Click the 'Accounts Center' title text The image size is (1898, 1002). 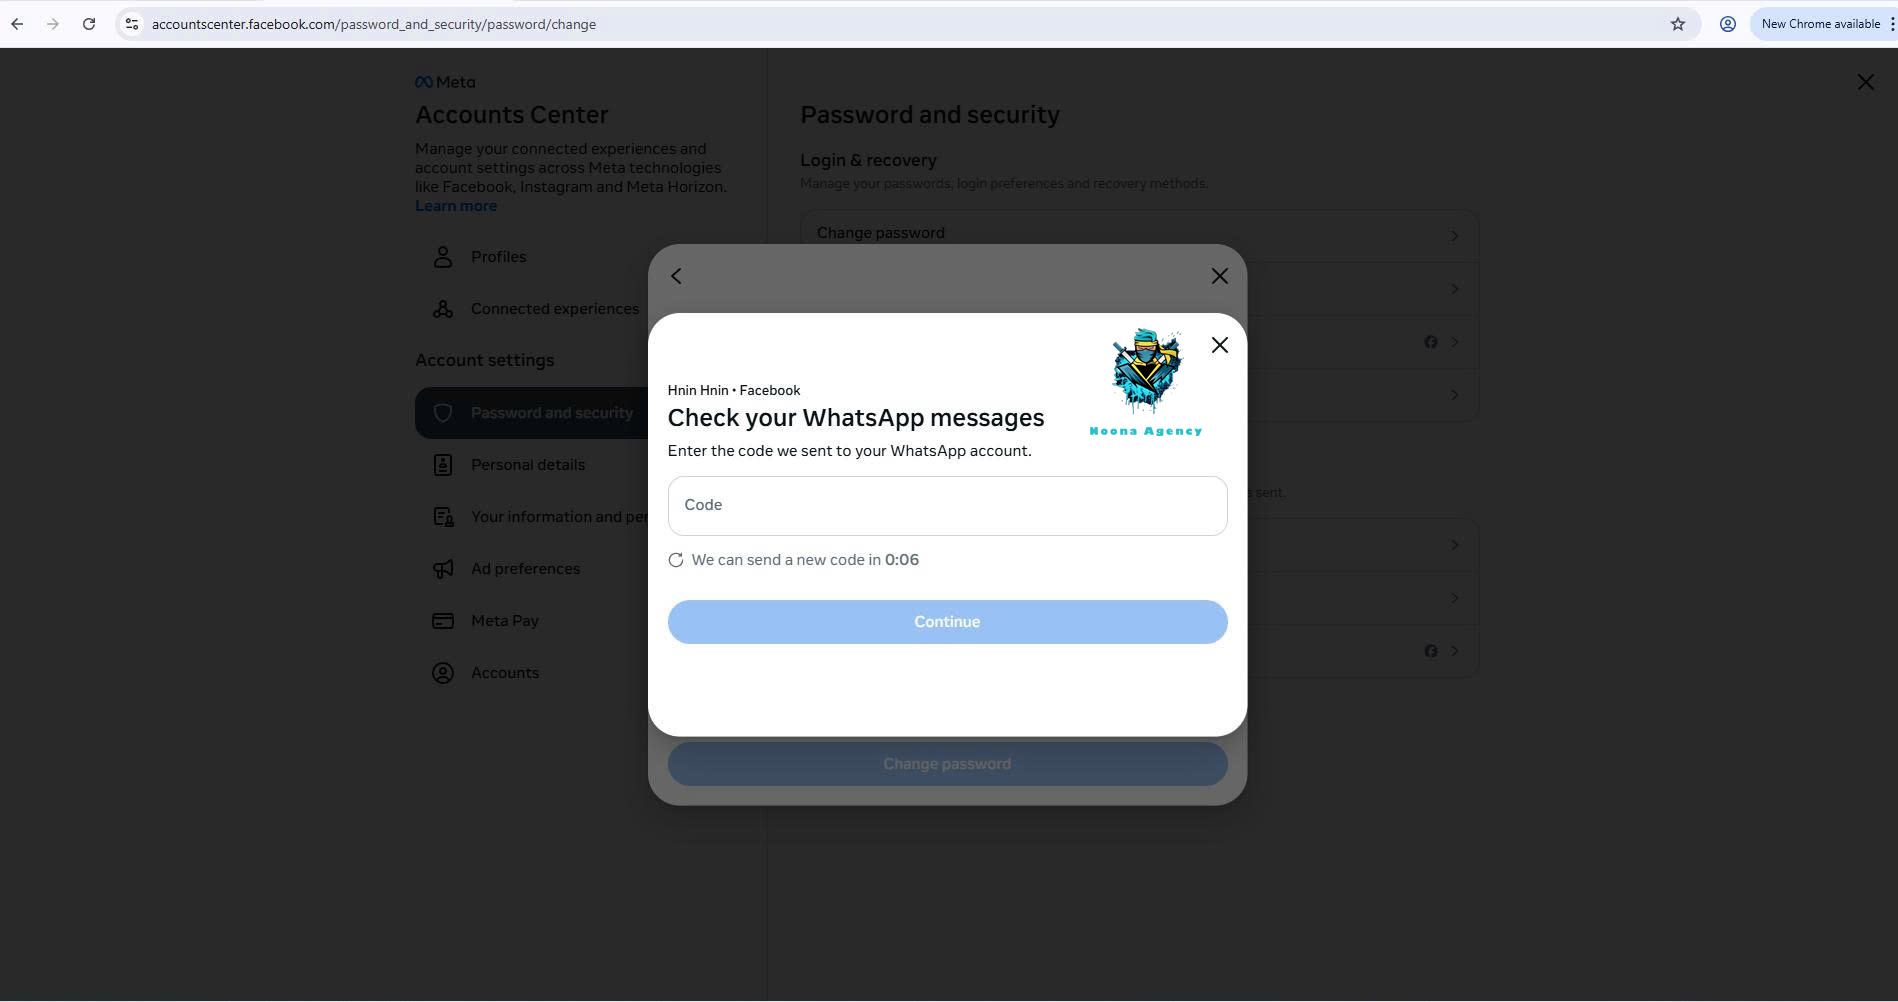pyautogui.click(x=512, y=115)
